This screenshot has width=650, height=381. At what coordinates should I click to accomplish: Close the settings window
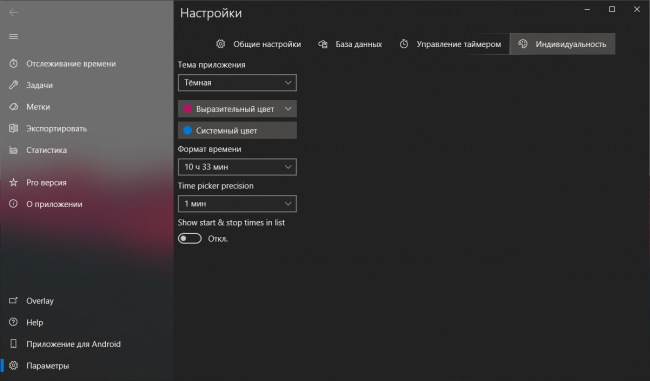637,9
